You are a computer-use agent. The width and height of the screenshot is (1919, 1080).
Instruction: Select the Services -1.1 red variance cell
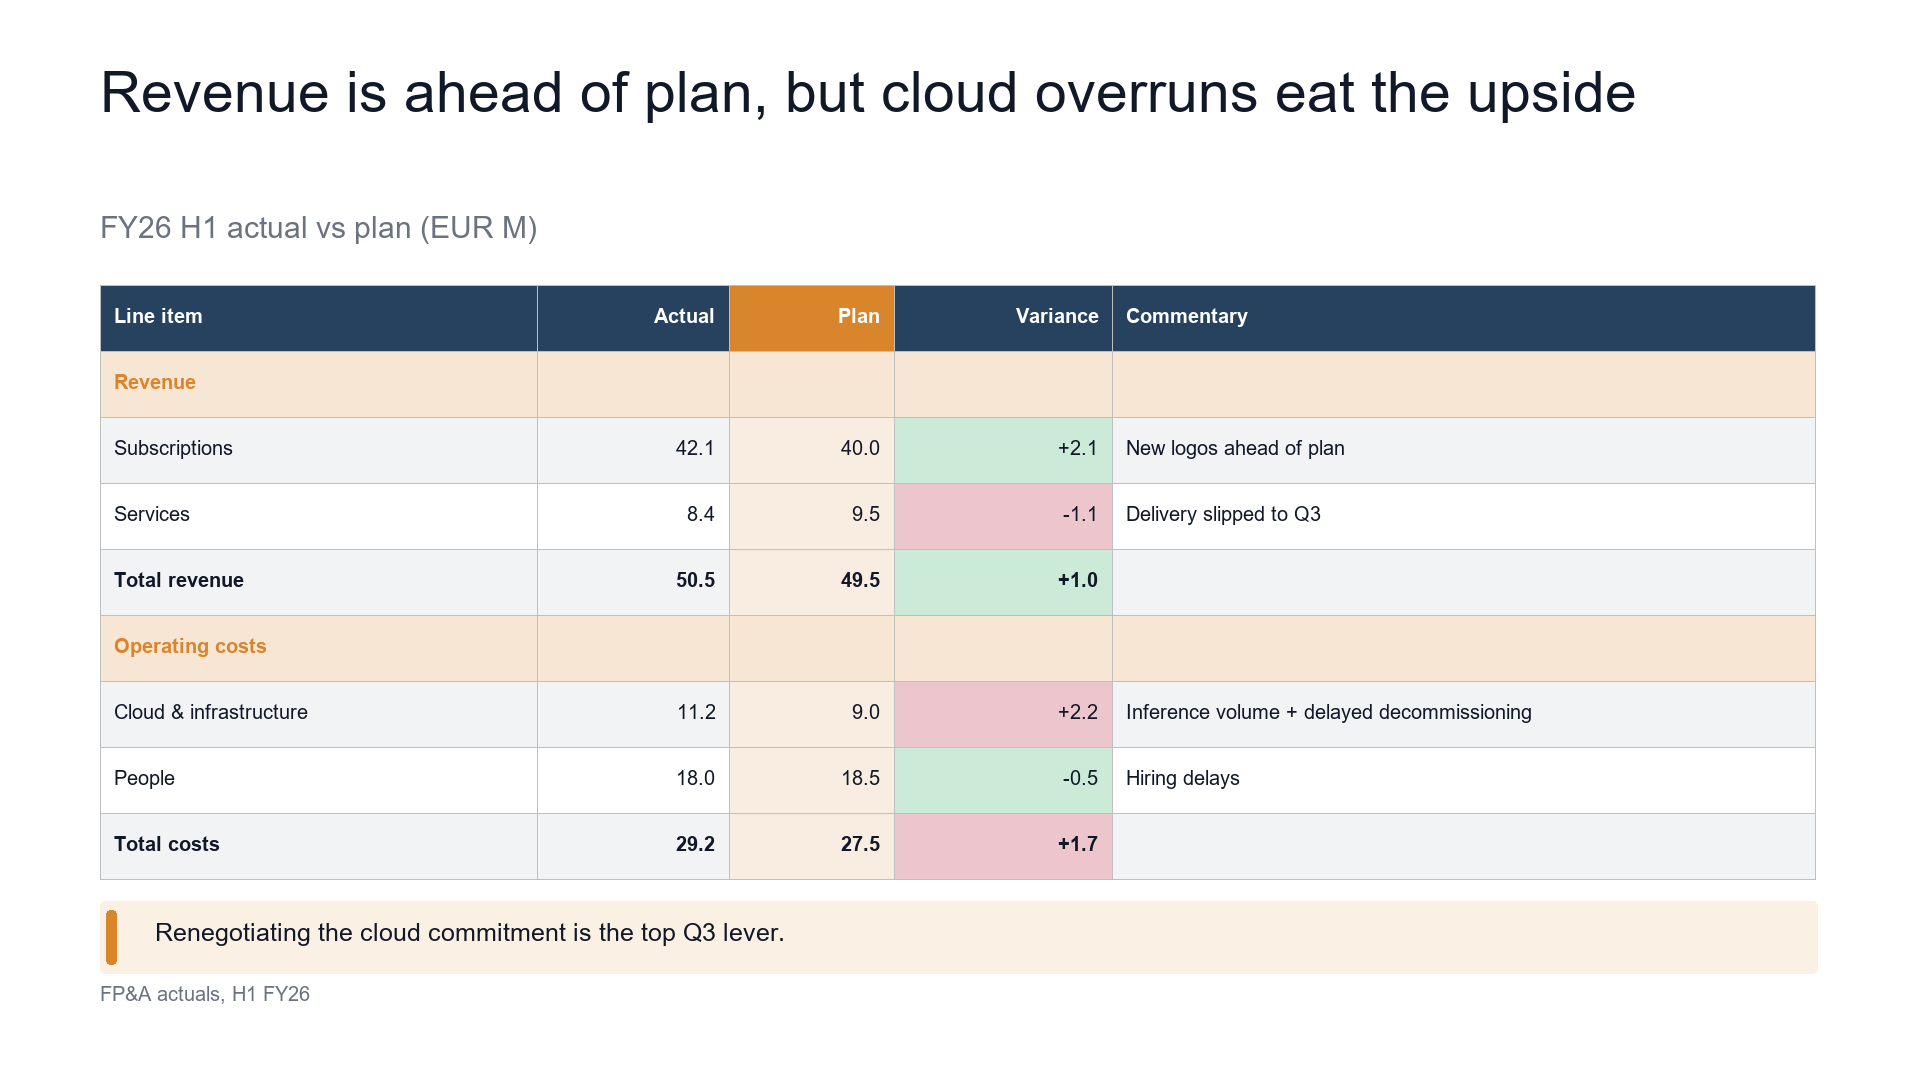1003,516
